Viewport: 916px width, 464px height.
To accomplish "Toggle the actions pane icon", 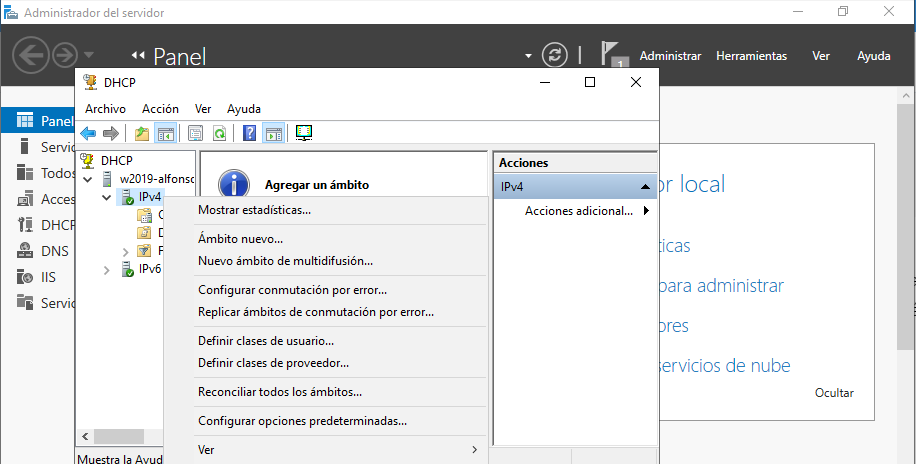I will click(x=273, y=133).
